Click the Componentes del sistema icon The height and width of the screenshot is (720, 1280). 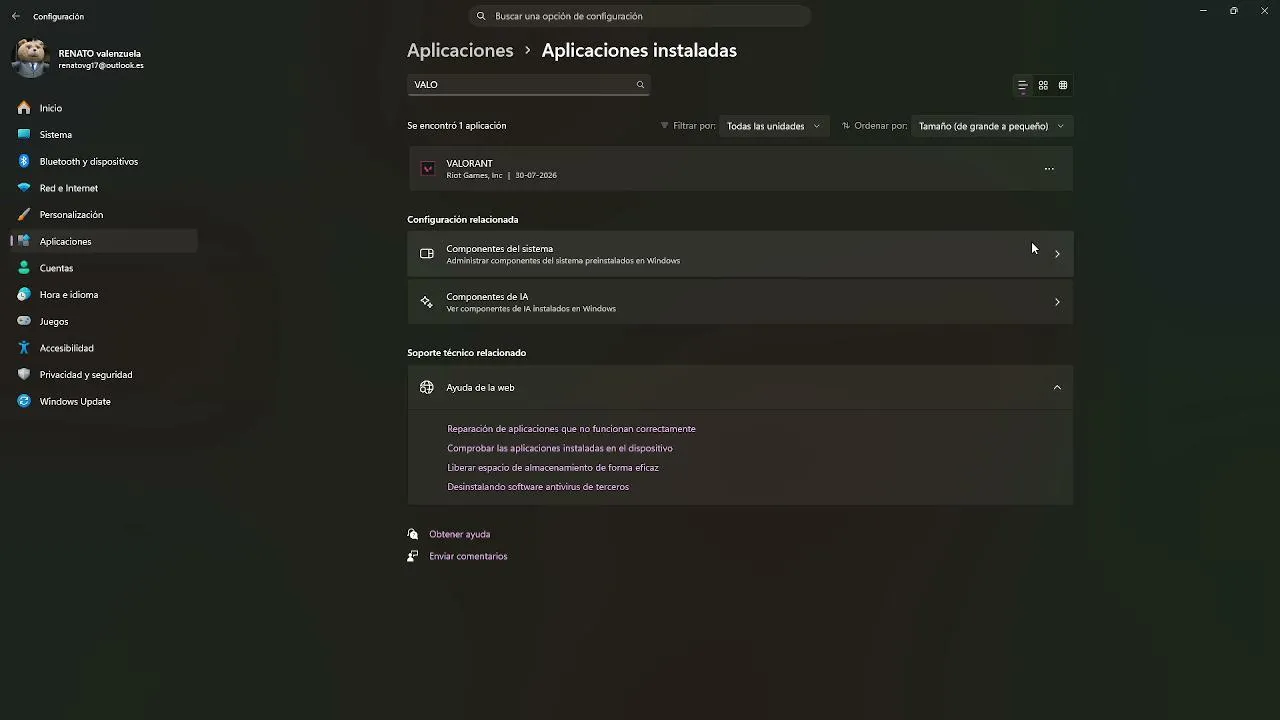[x=427, y=254]
